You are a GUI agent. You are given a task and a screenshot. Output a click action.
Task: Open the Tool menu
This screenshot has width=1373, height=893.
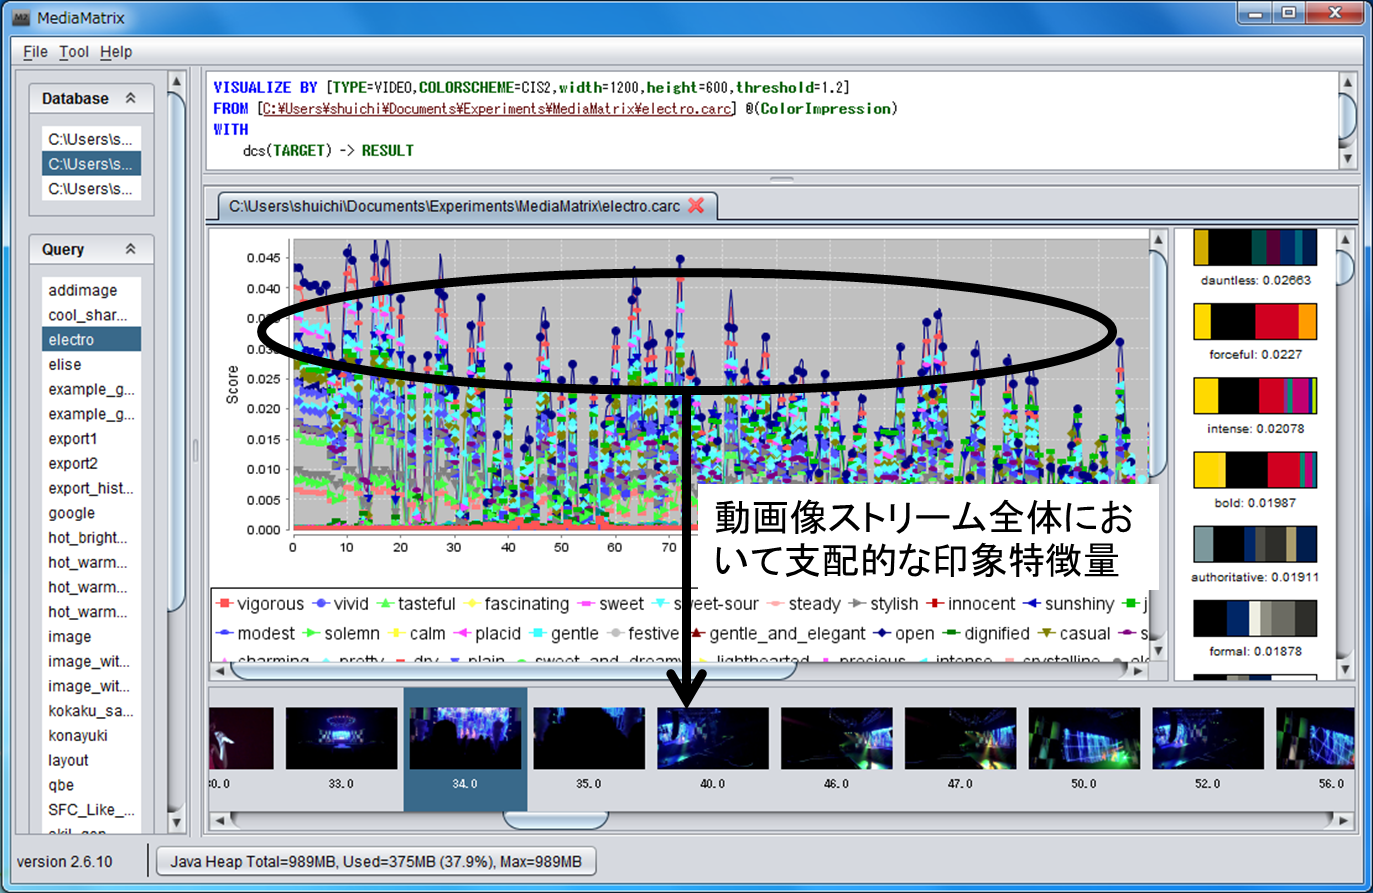click(74, 52)
